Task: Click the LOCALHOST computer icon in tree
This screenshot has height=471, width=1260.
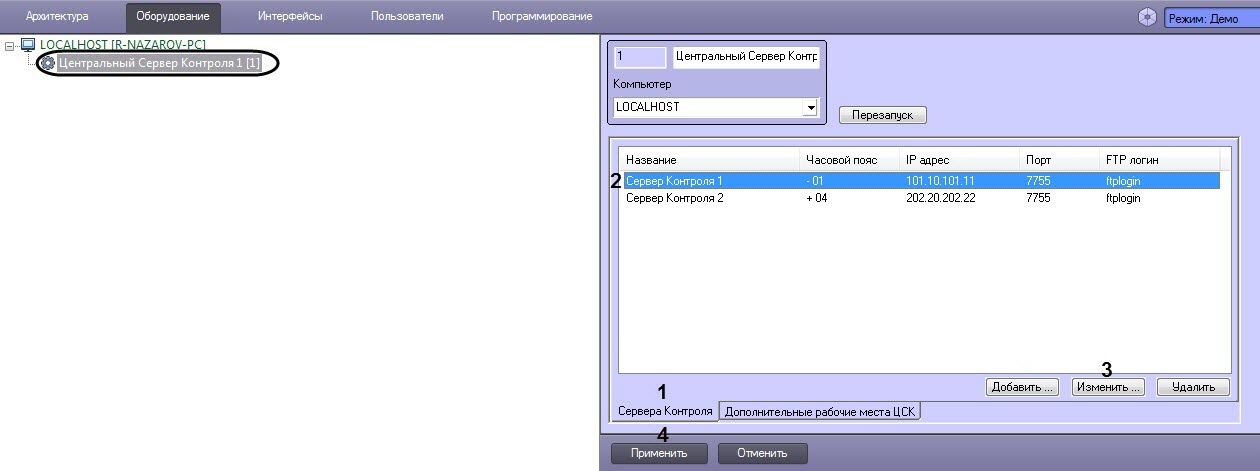Action: [x=28, y=45]
